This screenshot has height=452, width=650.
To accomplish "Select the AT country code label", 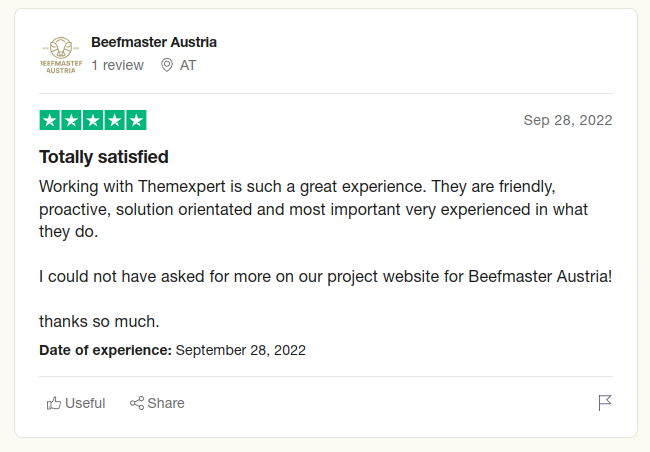I will [x=188, y=65].
